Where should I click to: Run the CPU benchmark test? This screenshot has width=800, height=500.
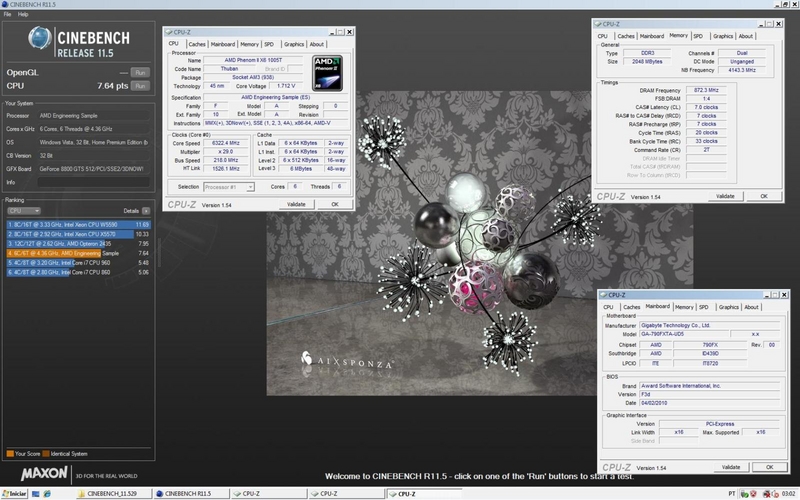[140, 87]
